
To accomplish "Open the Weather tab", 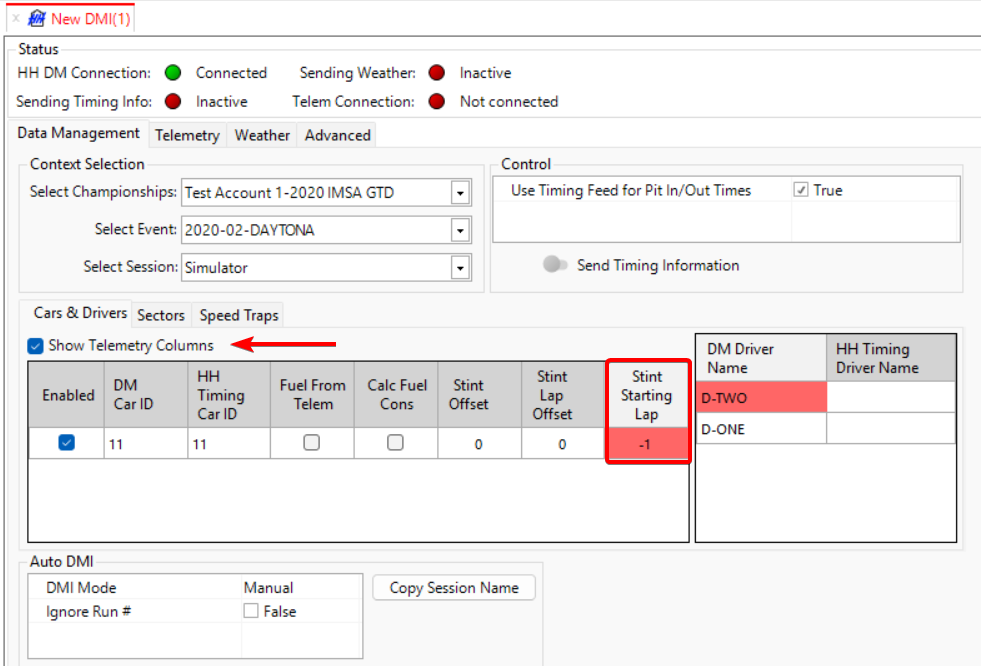I will [262, 135].
